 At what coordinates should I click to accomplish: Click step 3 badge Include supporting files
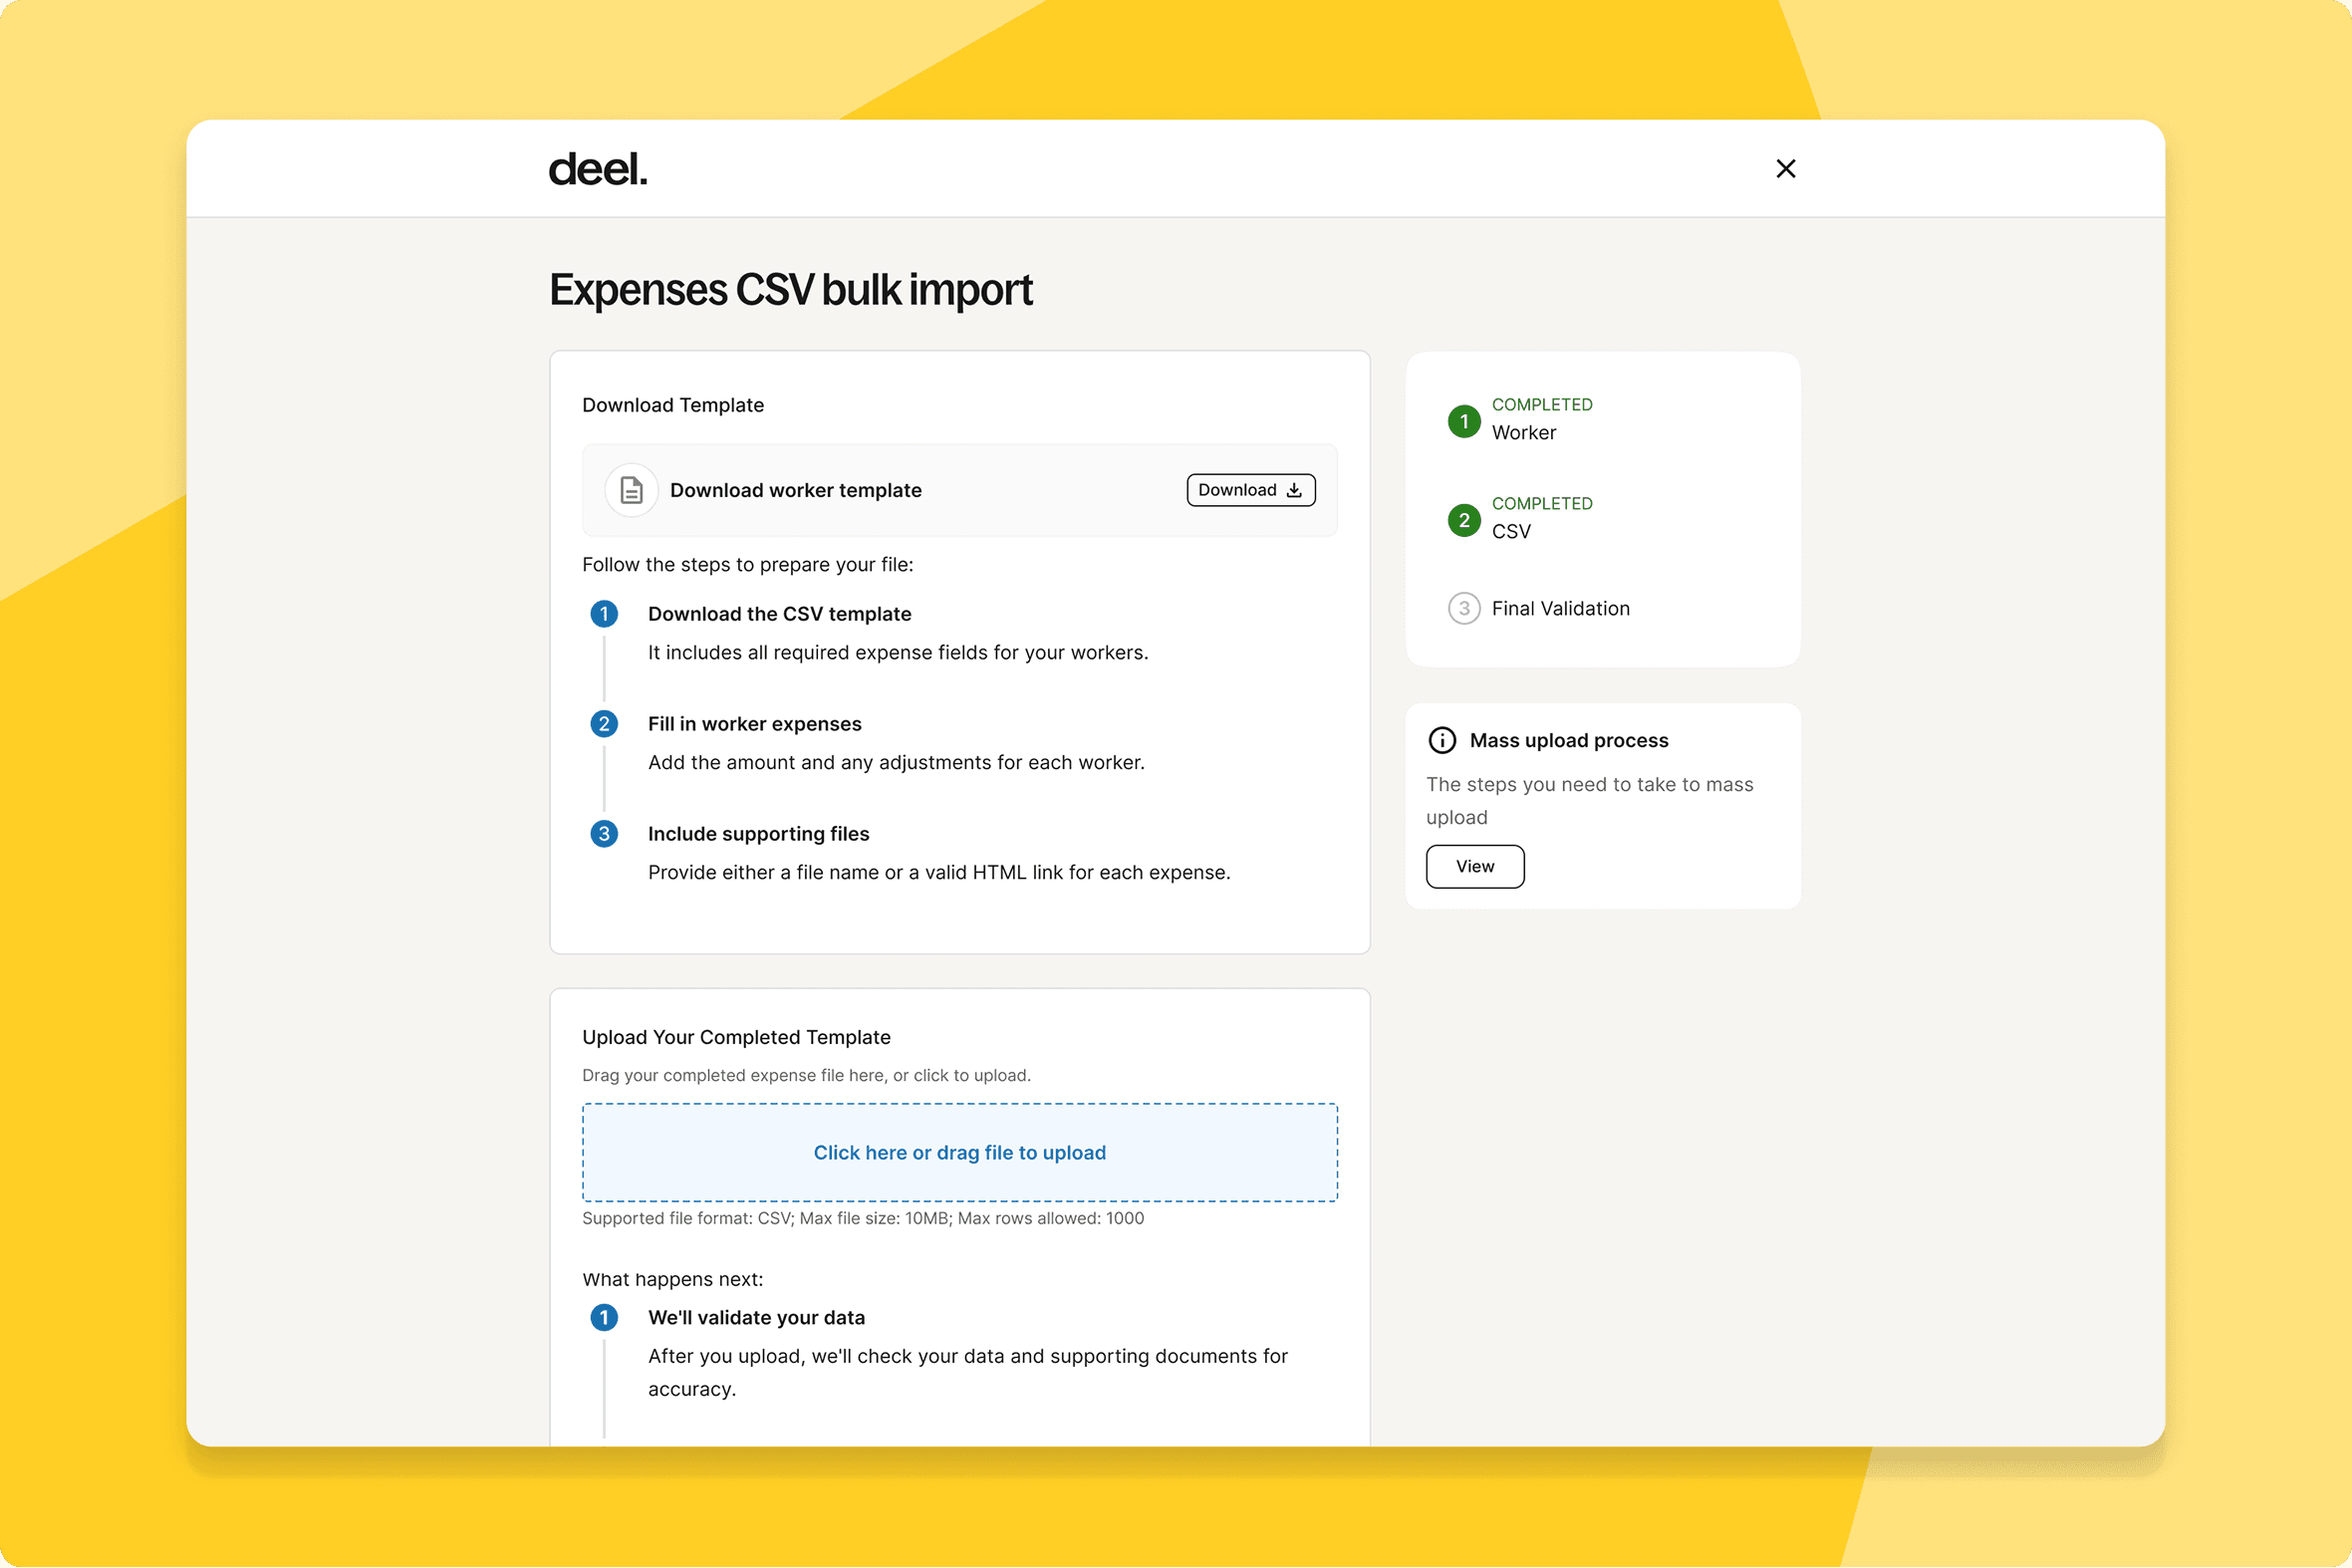point(604,834)
